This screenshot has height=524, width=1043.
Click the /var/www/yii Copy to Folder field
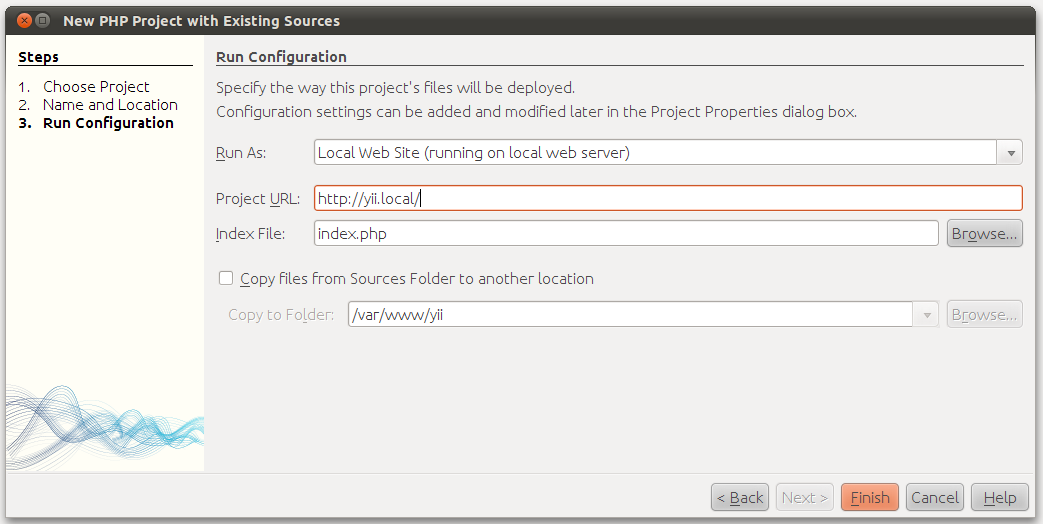pyautogui.click(x=630, y=315)
